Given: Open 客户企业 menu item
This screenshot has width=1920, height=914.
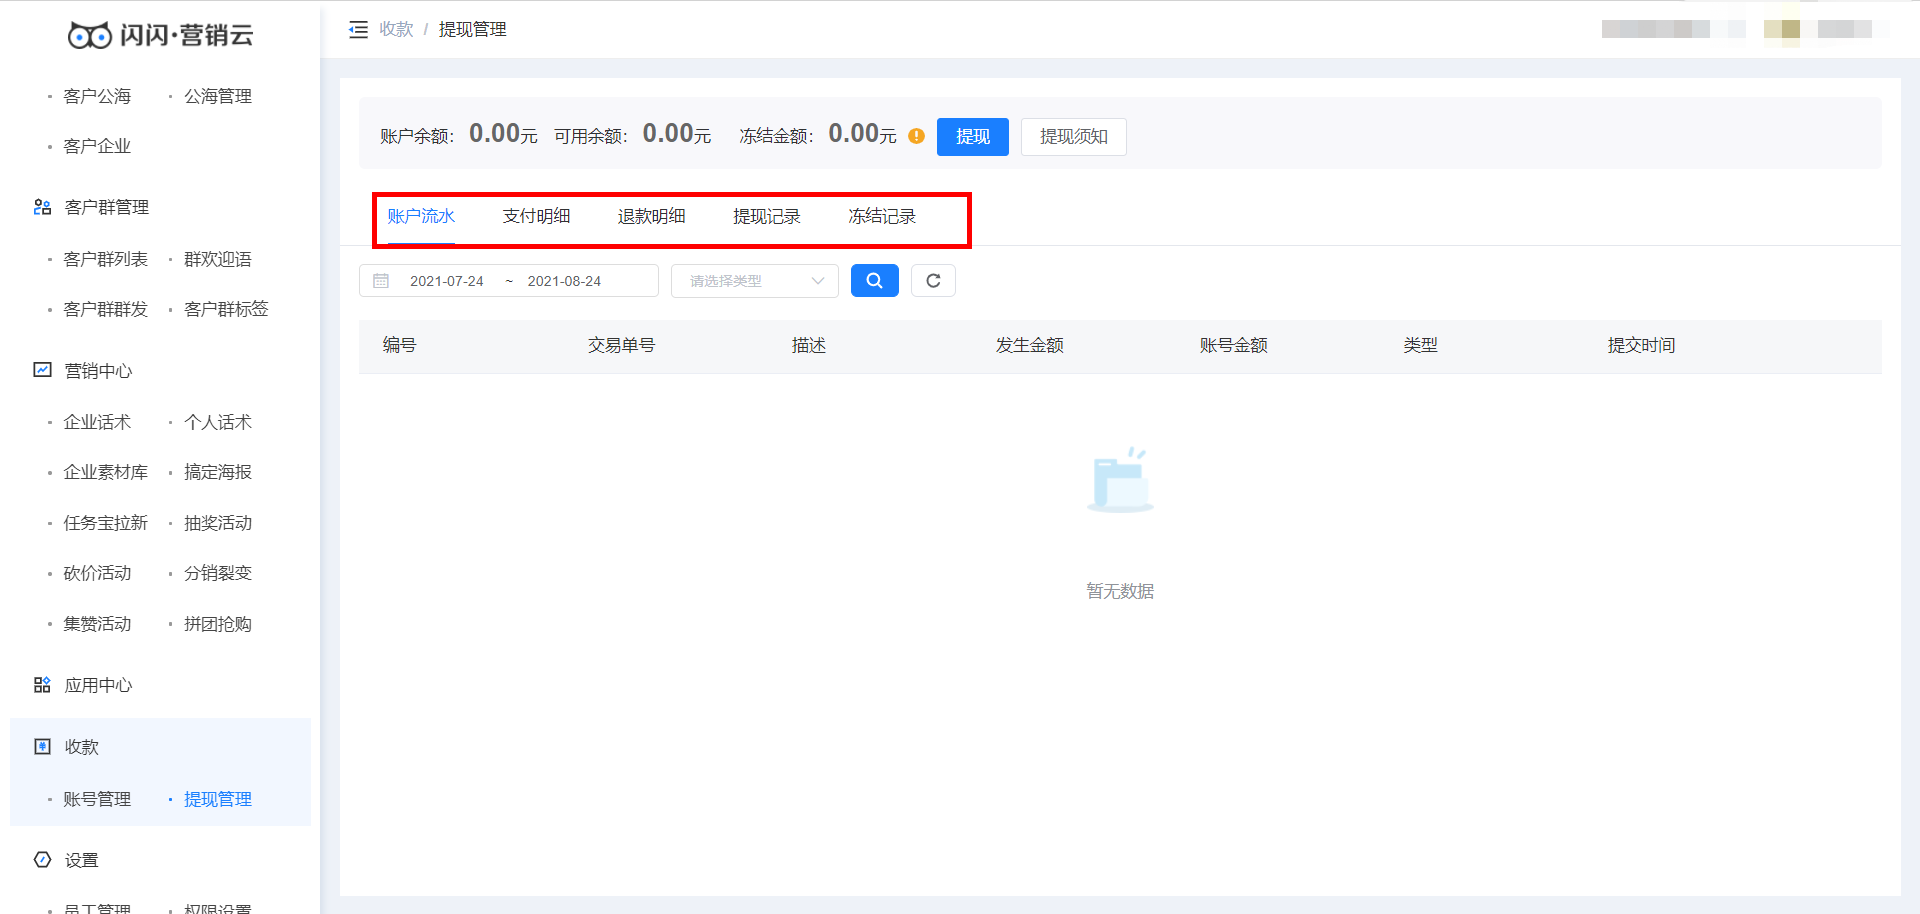Looking at the screenshot, I should pyautogui.click(x=97, y=146).
